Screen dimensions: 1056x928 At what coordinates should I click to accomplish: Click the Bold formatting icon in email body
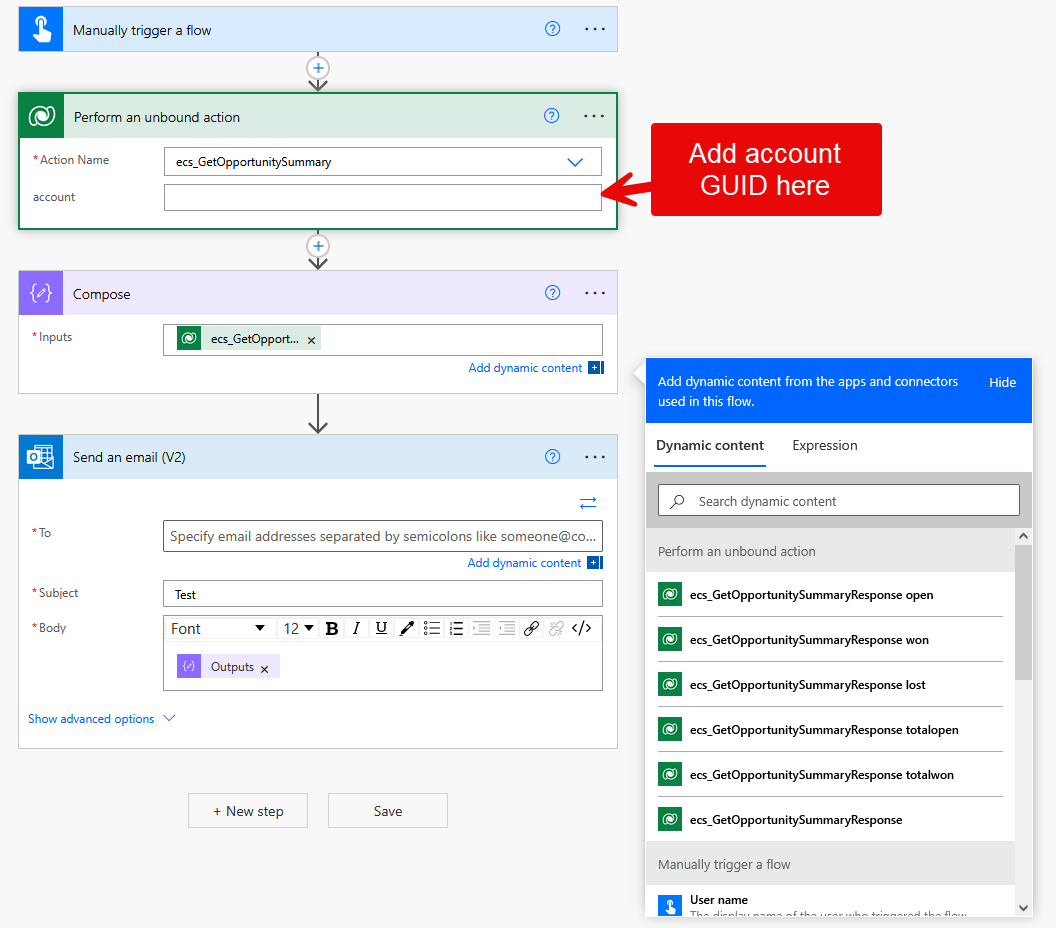[332, 628]
